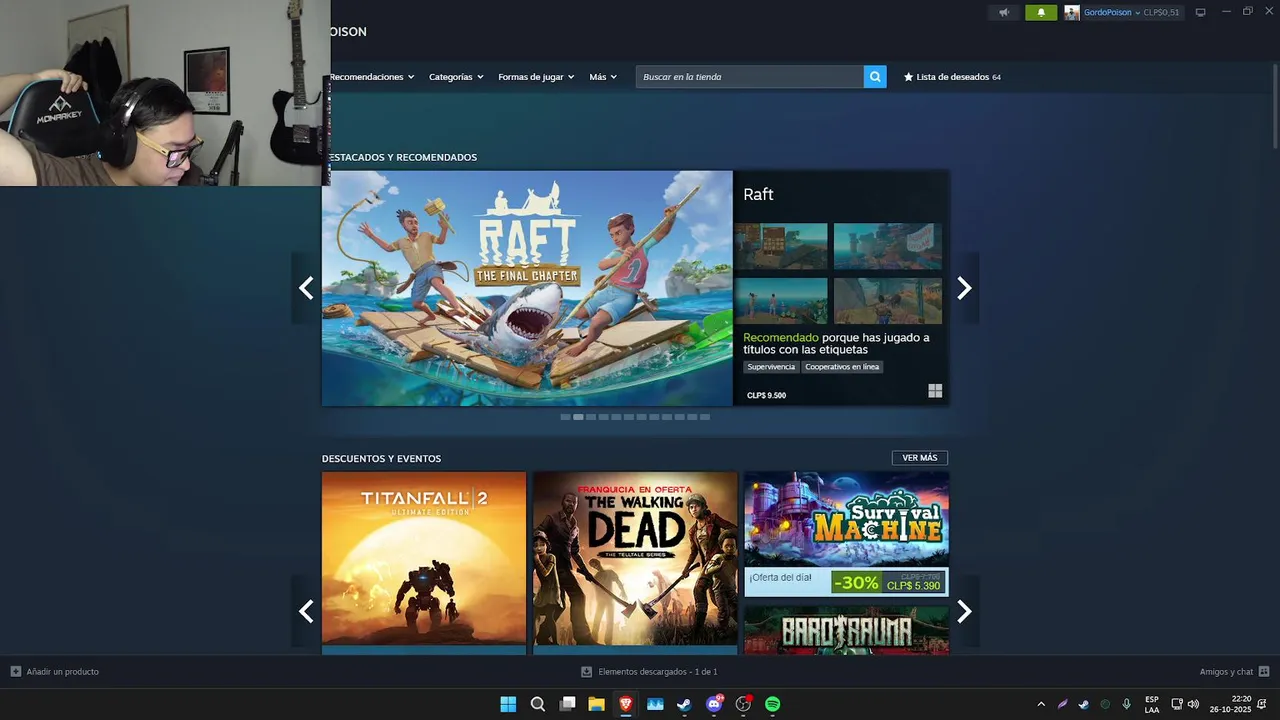1280x720 pixels.
Task: Go to previous featured game with left arrow
Action: click(306, 288)
